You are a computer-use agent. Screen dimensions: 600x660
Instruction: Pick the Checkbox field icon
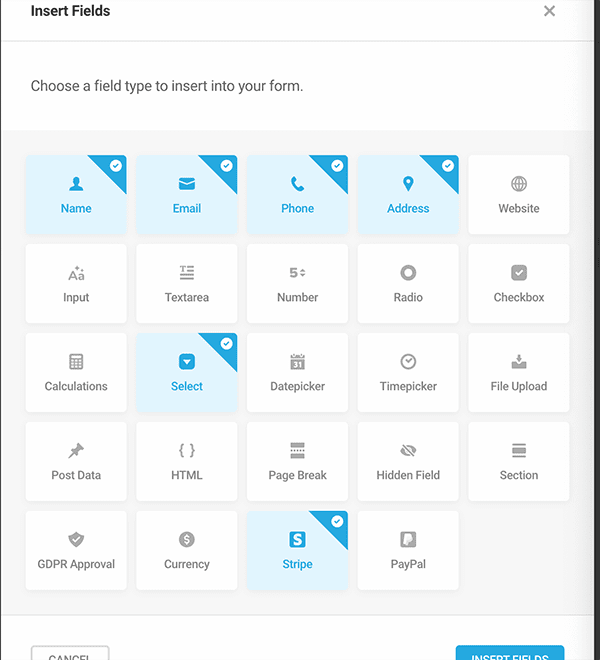coord(519,273)
